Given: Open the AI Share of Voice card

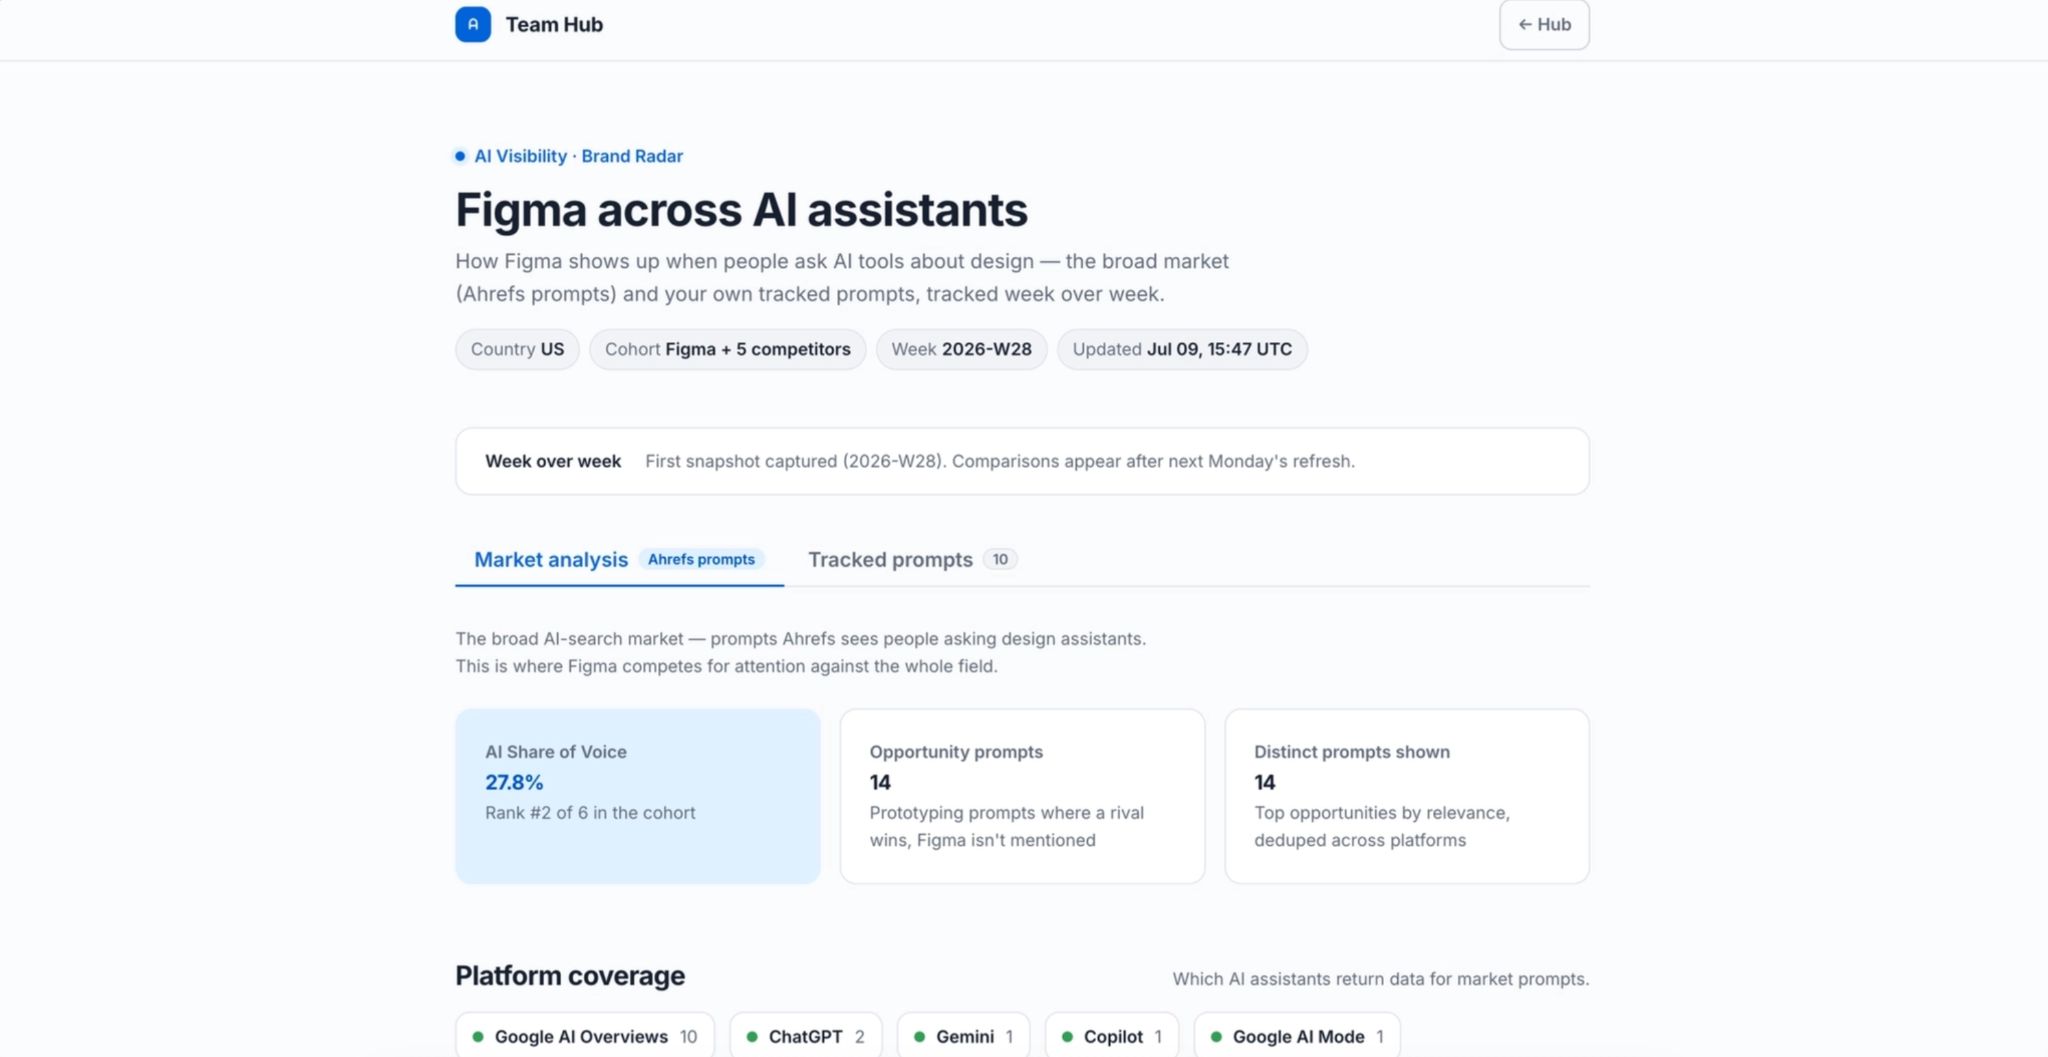Looking at the screenshot, I should [638, 796].
